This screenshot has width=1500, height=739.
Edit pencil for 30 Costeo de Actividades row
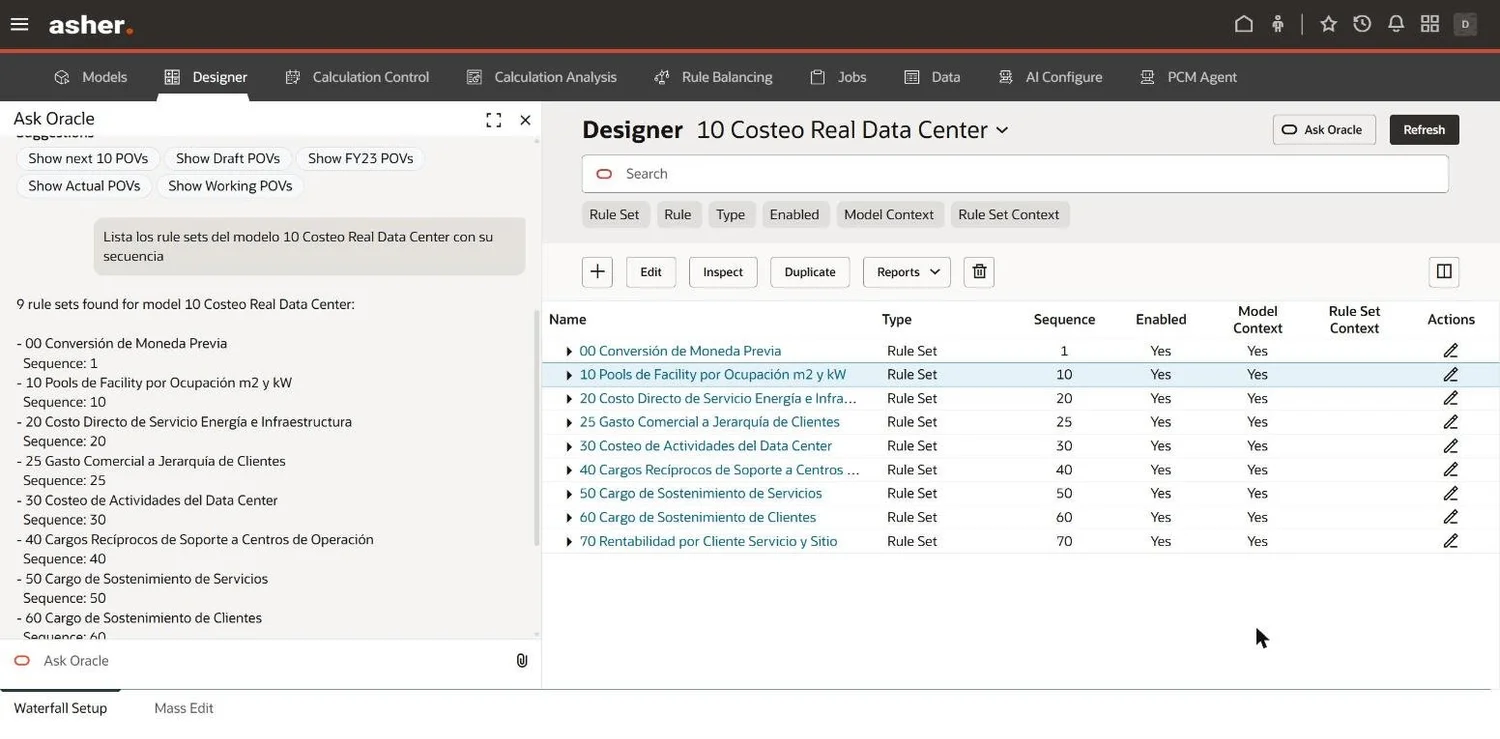click(1451, 446)
